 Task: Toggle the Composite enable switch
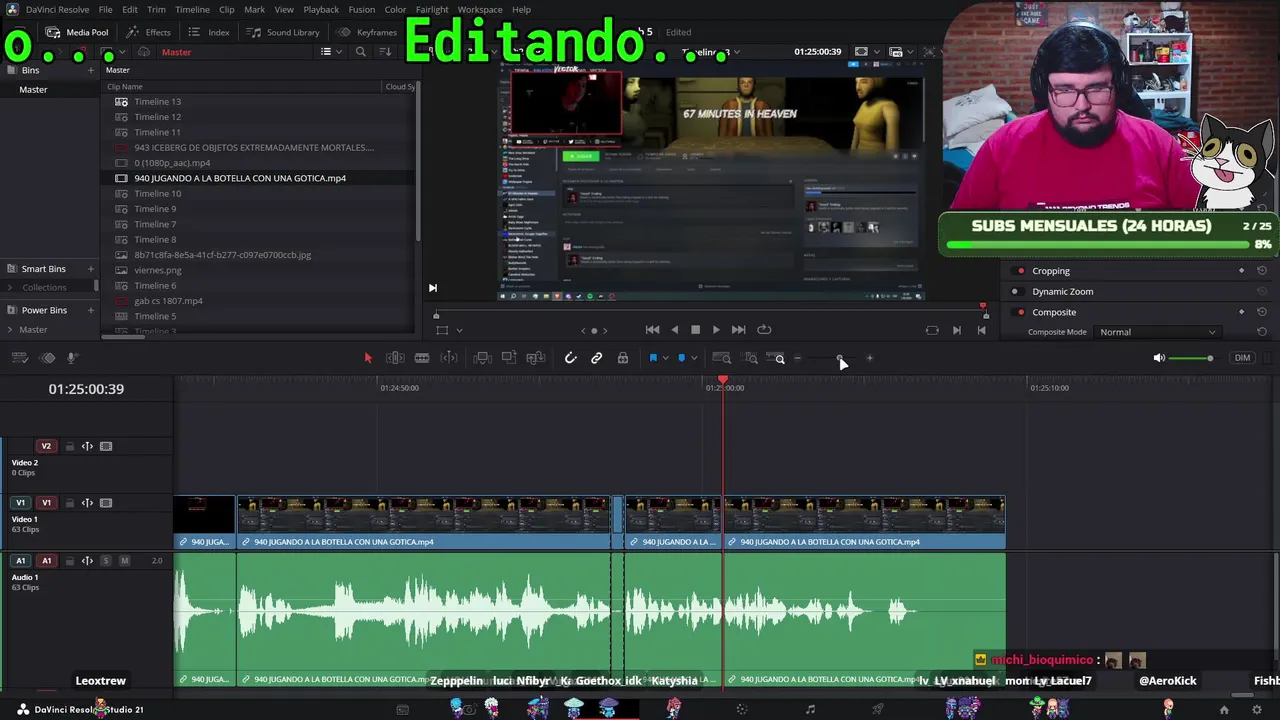(1020, 312)
